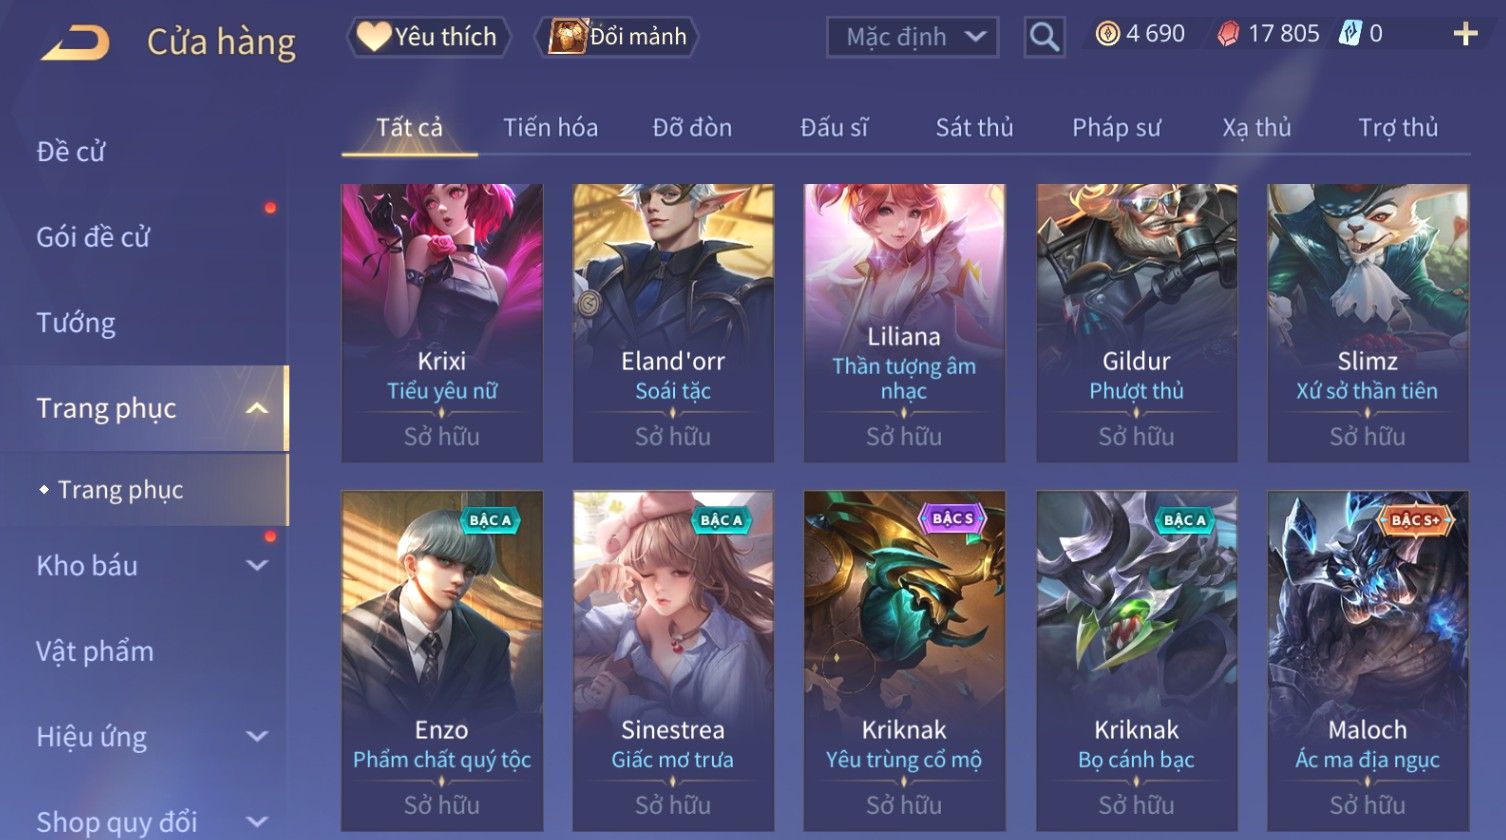The width and height of the screenshot is (1506, 840).
Task: Switch to the Pháp sư tab
Action: [1116, 128]
